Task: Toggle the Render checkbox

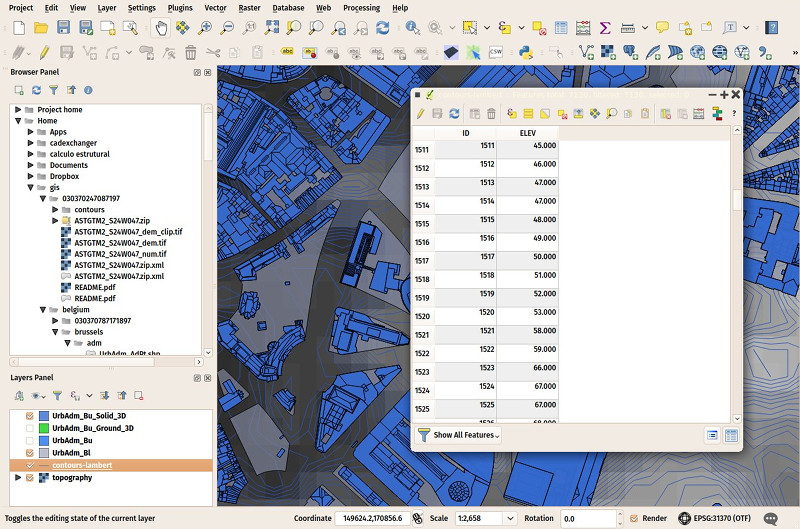Action: click(634, 518)
